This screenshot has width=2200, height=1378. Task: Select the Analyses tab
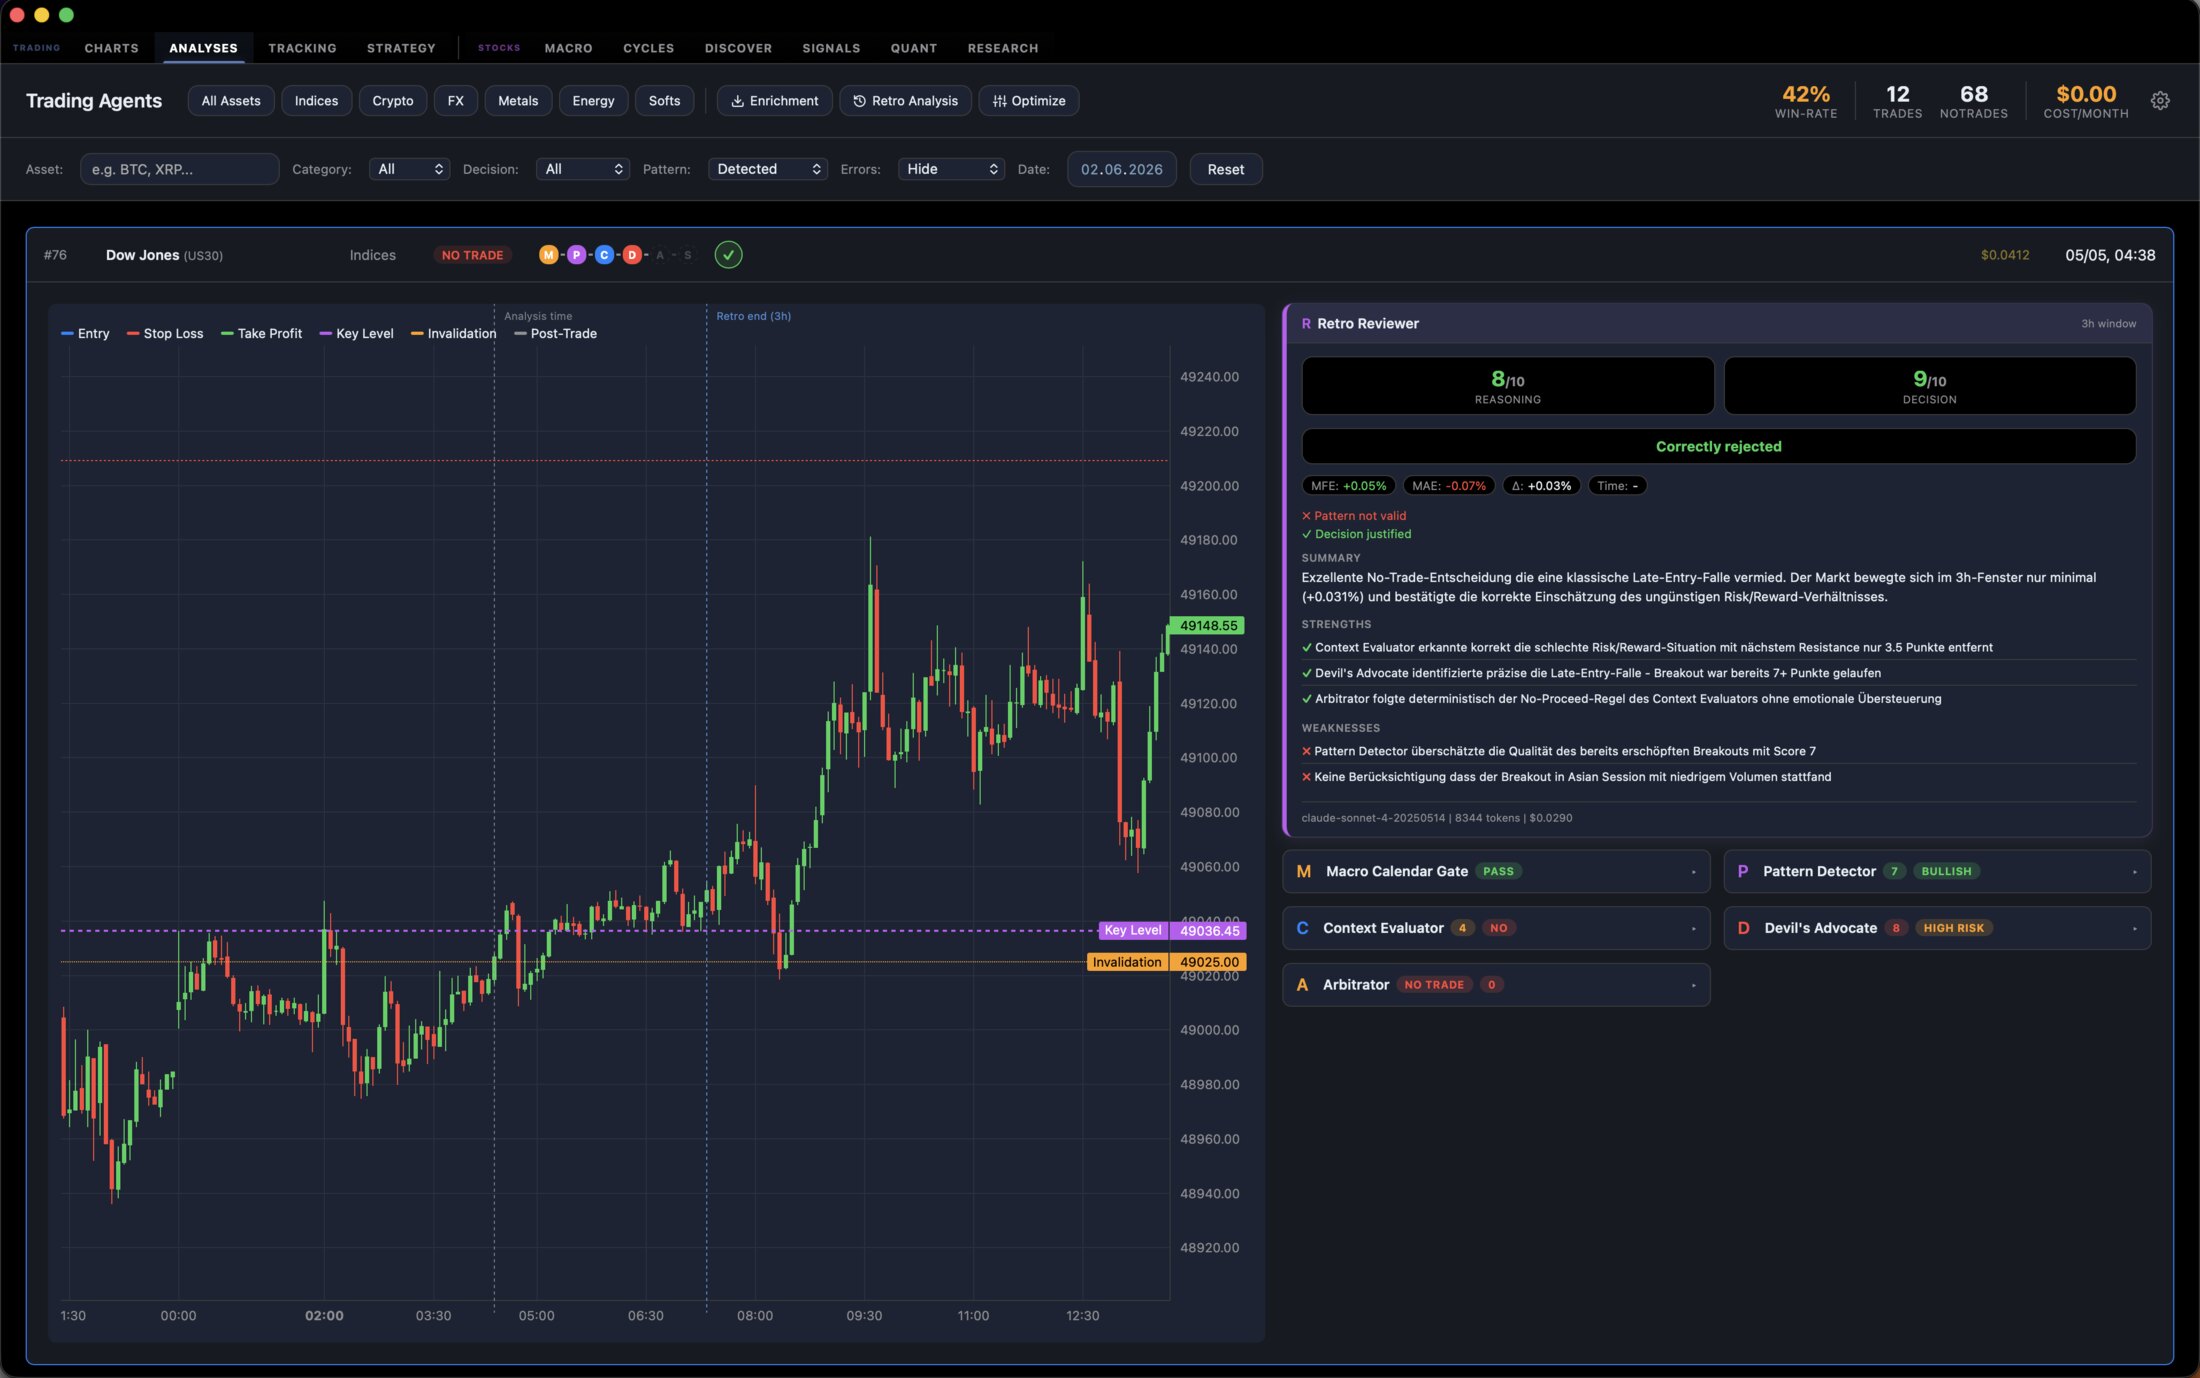click(x=203, y=48)
